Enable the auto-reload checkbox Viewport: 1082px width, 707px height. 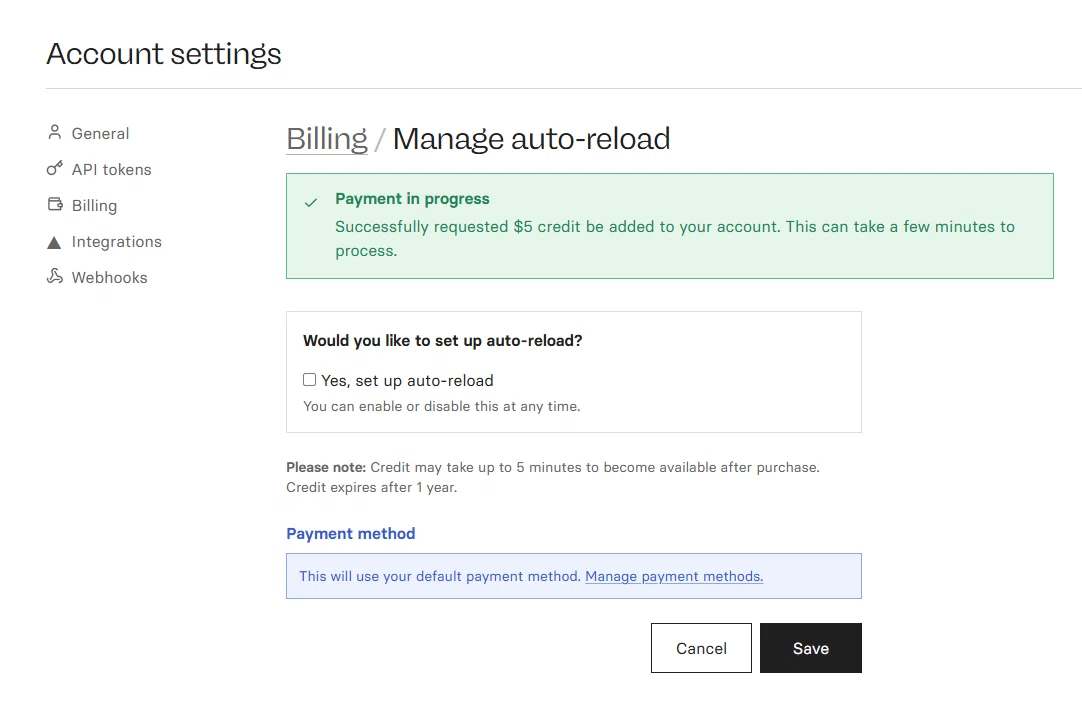pyautogui.click(x=309, y=379)
